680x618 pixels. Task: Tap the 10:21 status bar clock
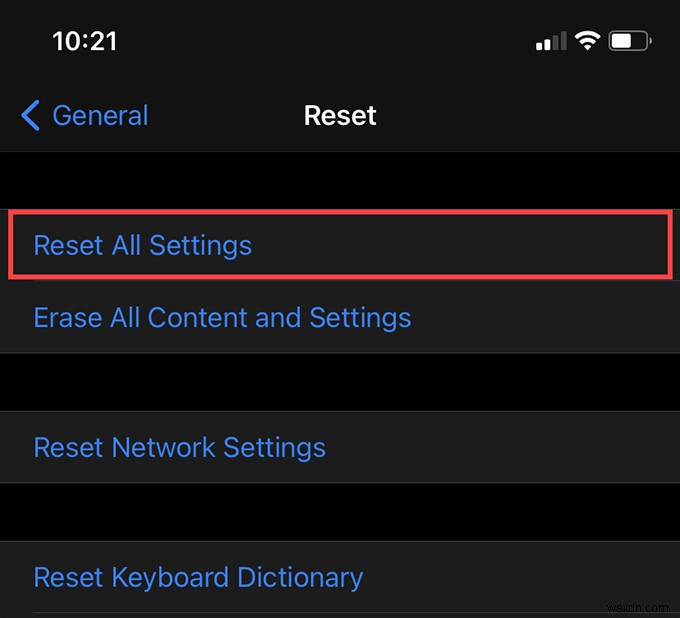point(84,41)
